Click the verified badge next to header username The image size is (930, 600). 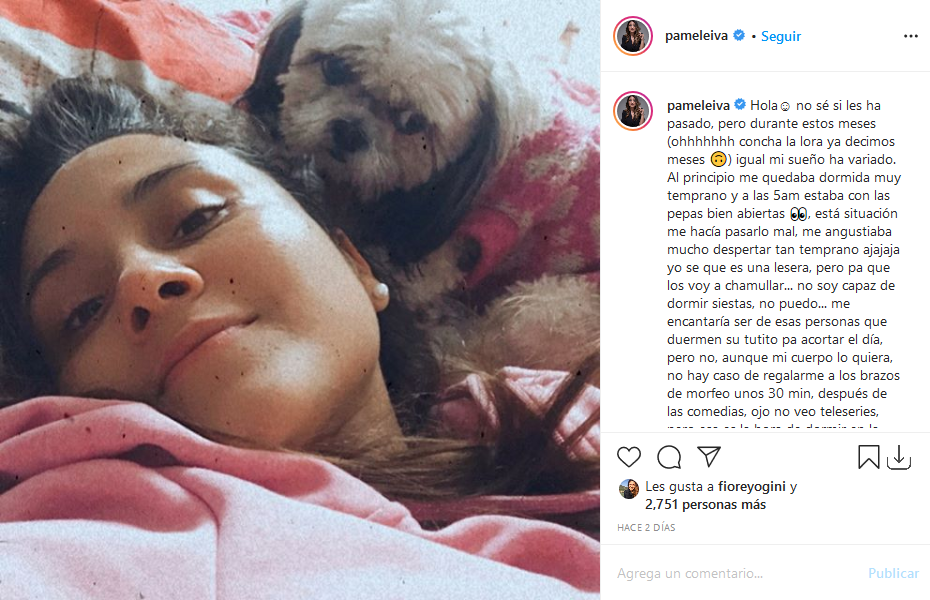click(x=739, y=36)
